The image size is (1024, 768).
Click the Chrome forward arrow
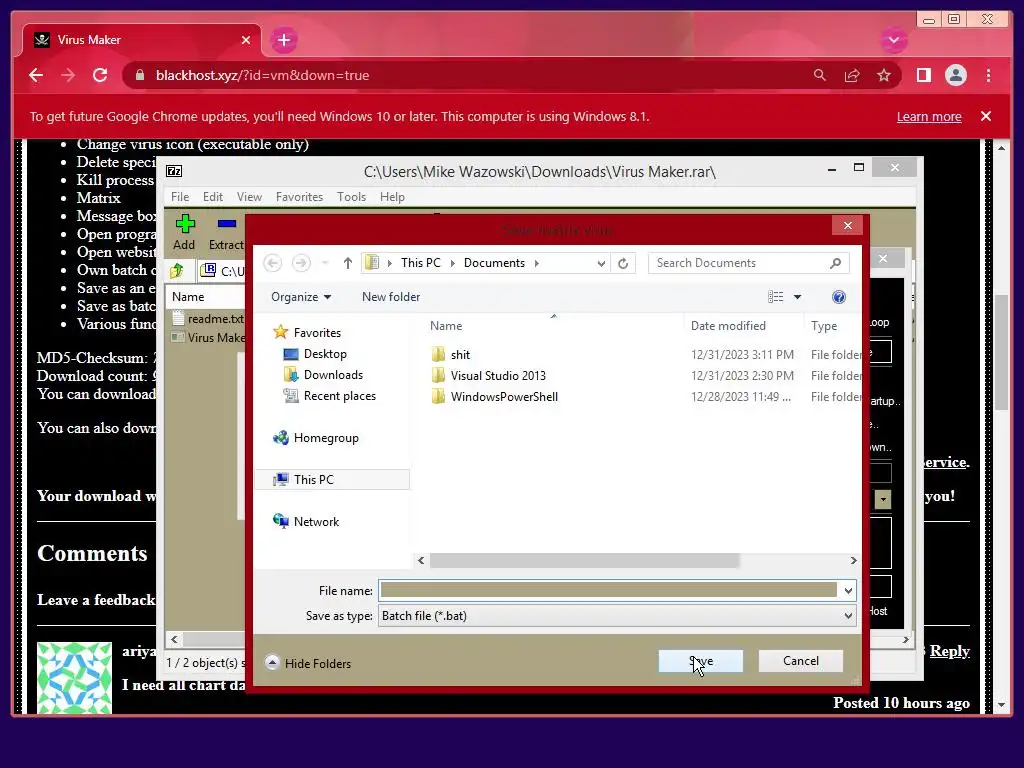point(68,75)
